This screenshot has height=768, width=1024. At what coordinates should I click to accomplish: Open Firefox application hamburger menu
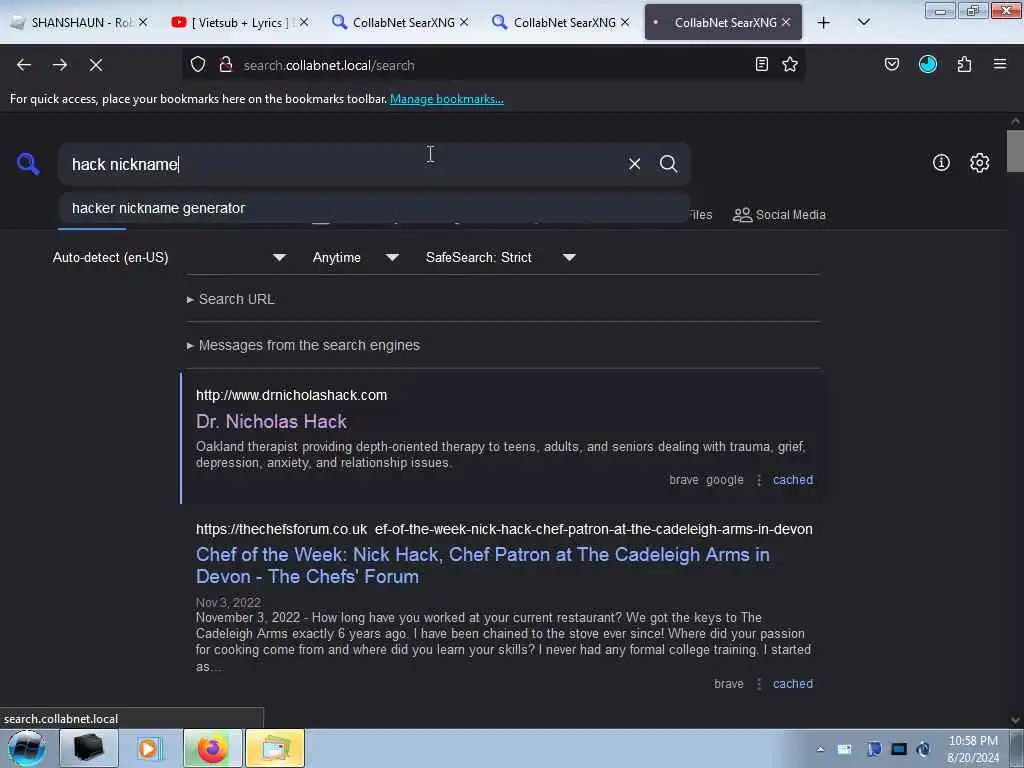coord(1000,64)
